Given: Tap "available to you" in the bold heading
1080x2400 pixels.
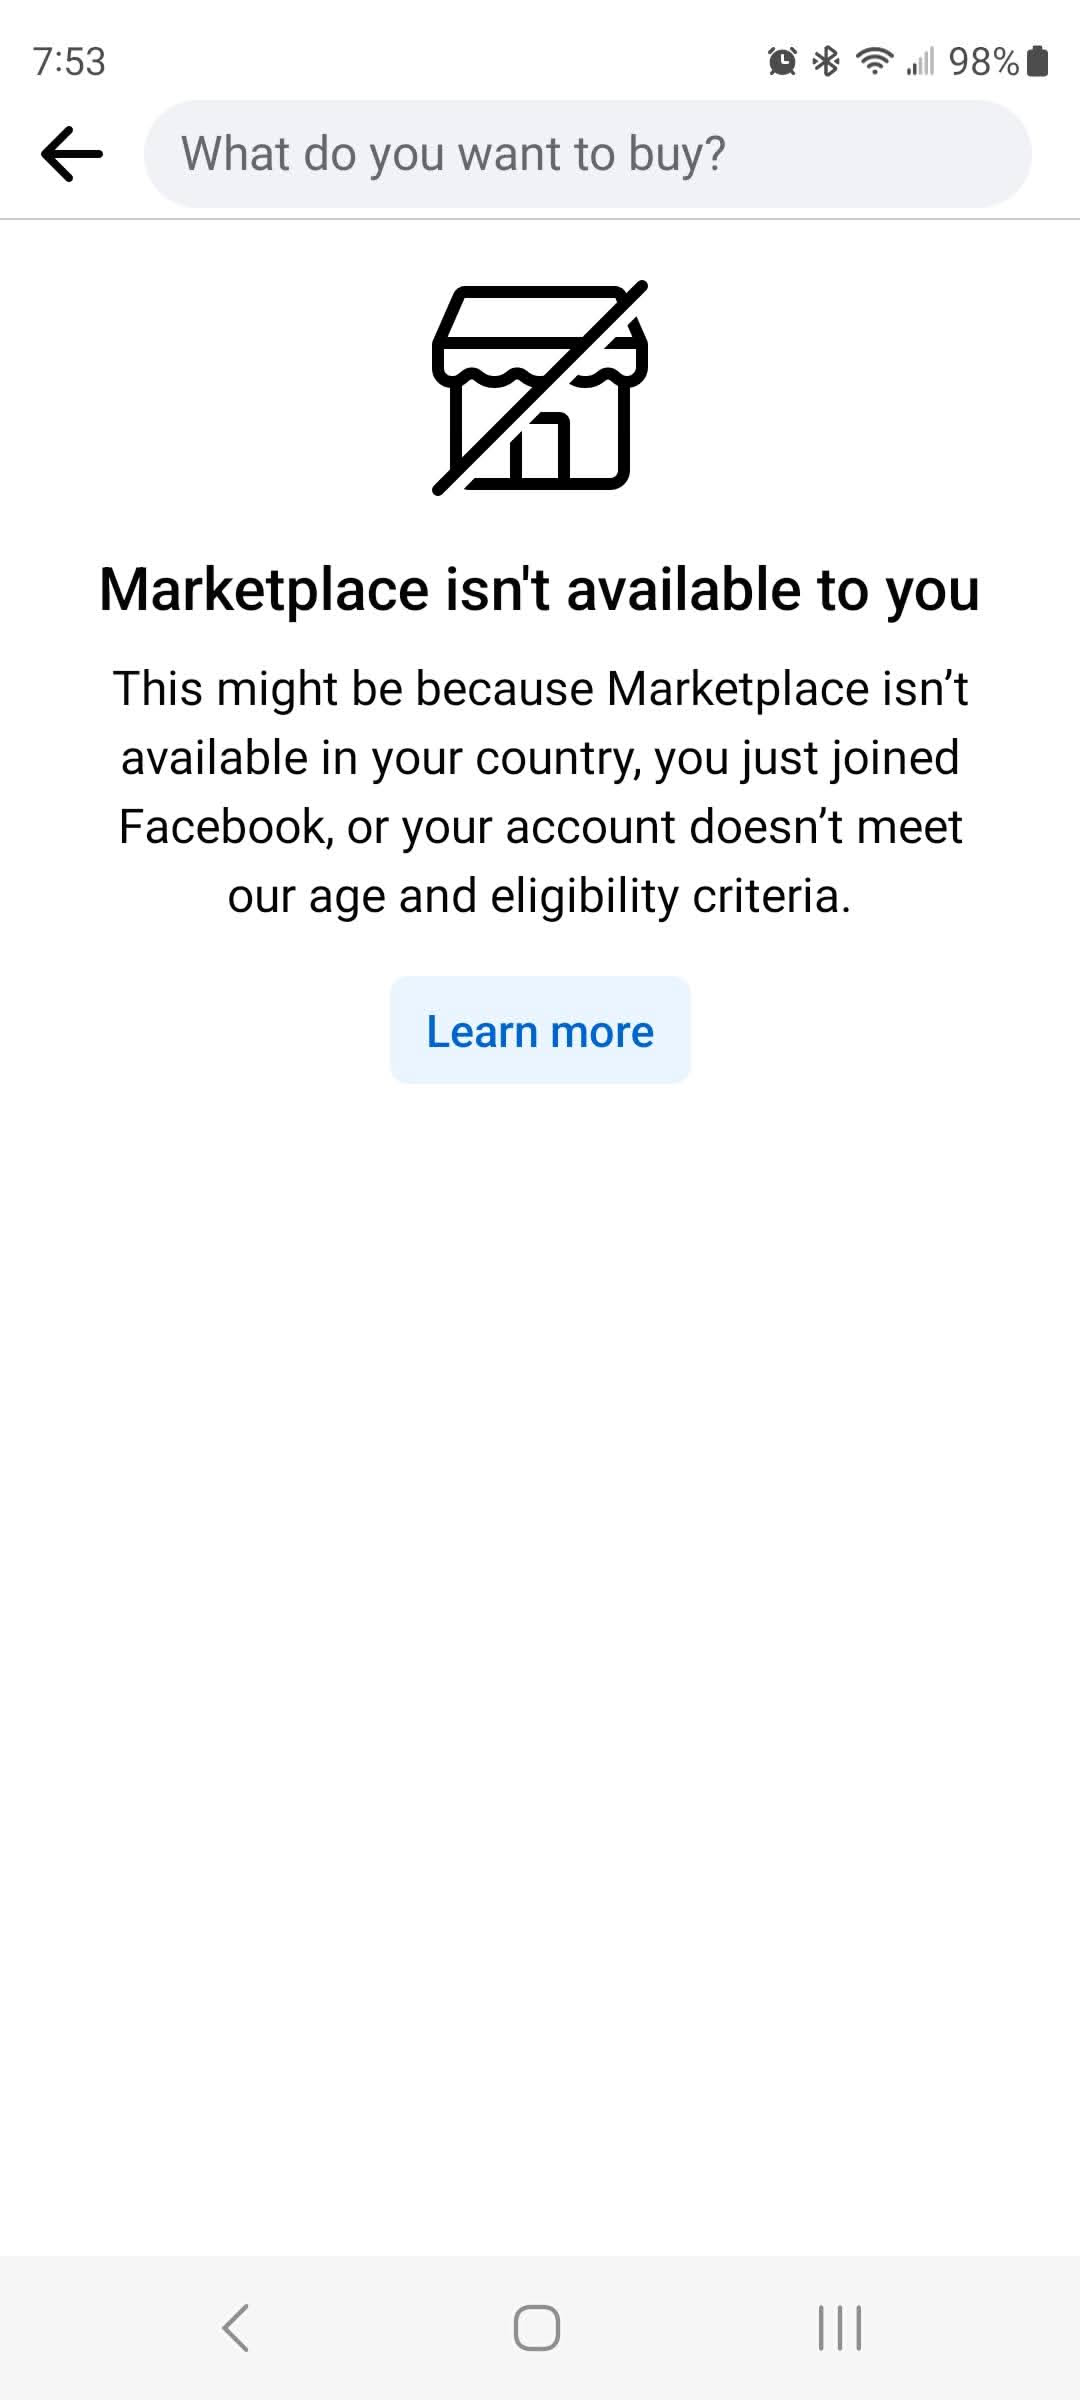Looking at the screenshot, I should [x=773, y=590].
